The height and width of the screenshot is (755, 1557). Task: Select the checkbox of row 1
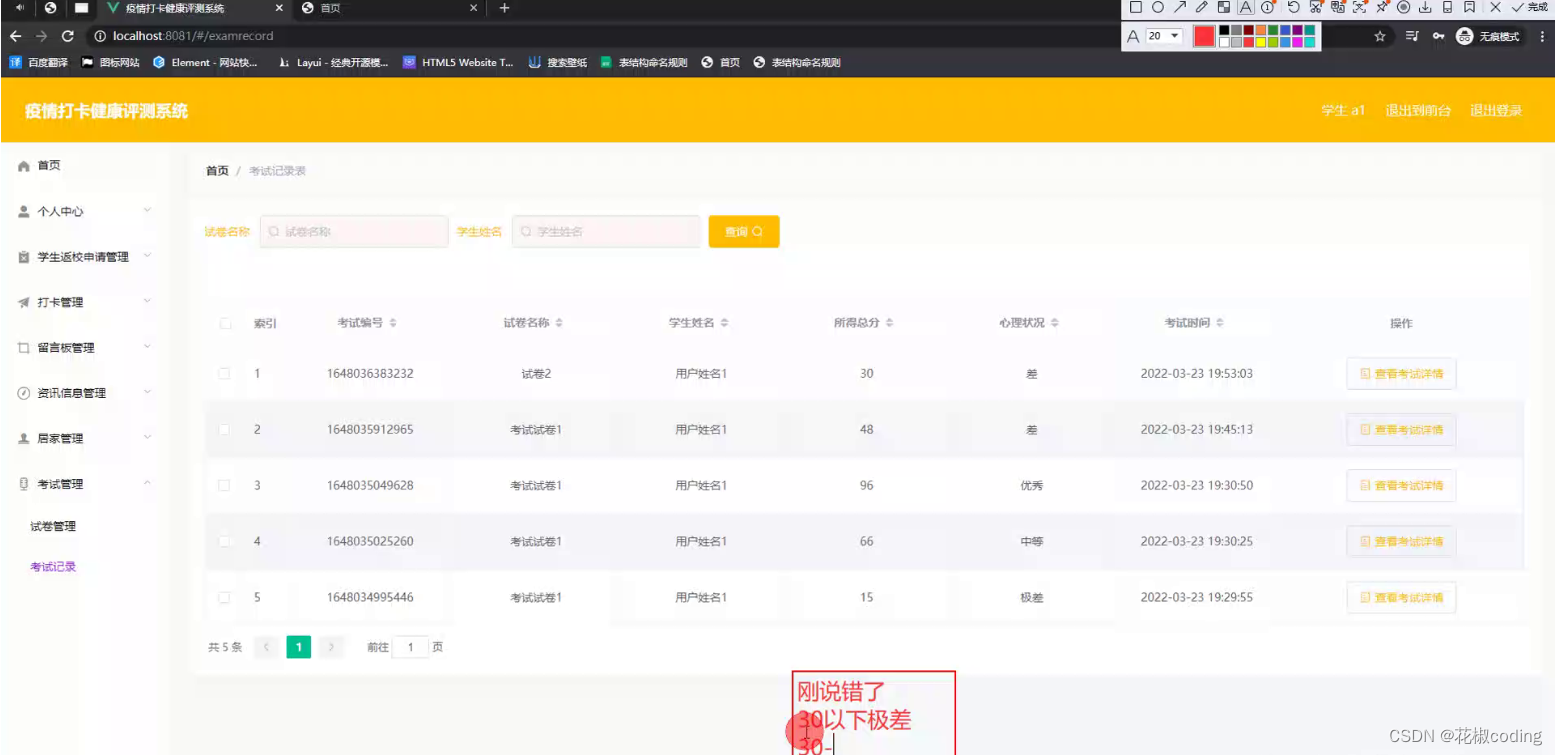pos(225,373)
